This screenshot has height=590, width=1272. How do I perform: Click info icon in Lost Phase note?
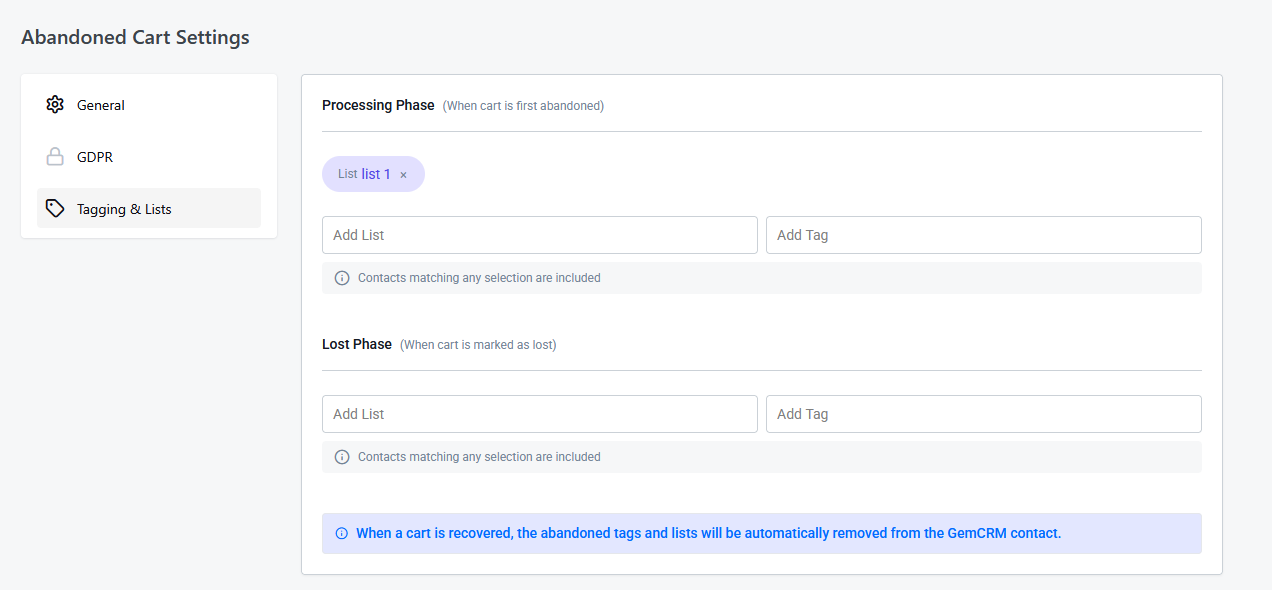342,457
